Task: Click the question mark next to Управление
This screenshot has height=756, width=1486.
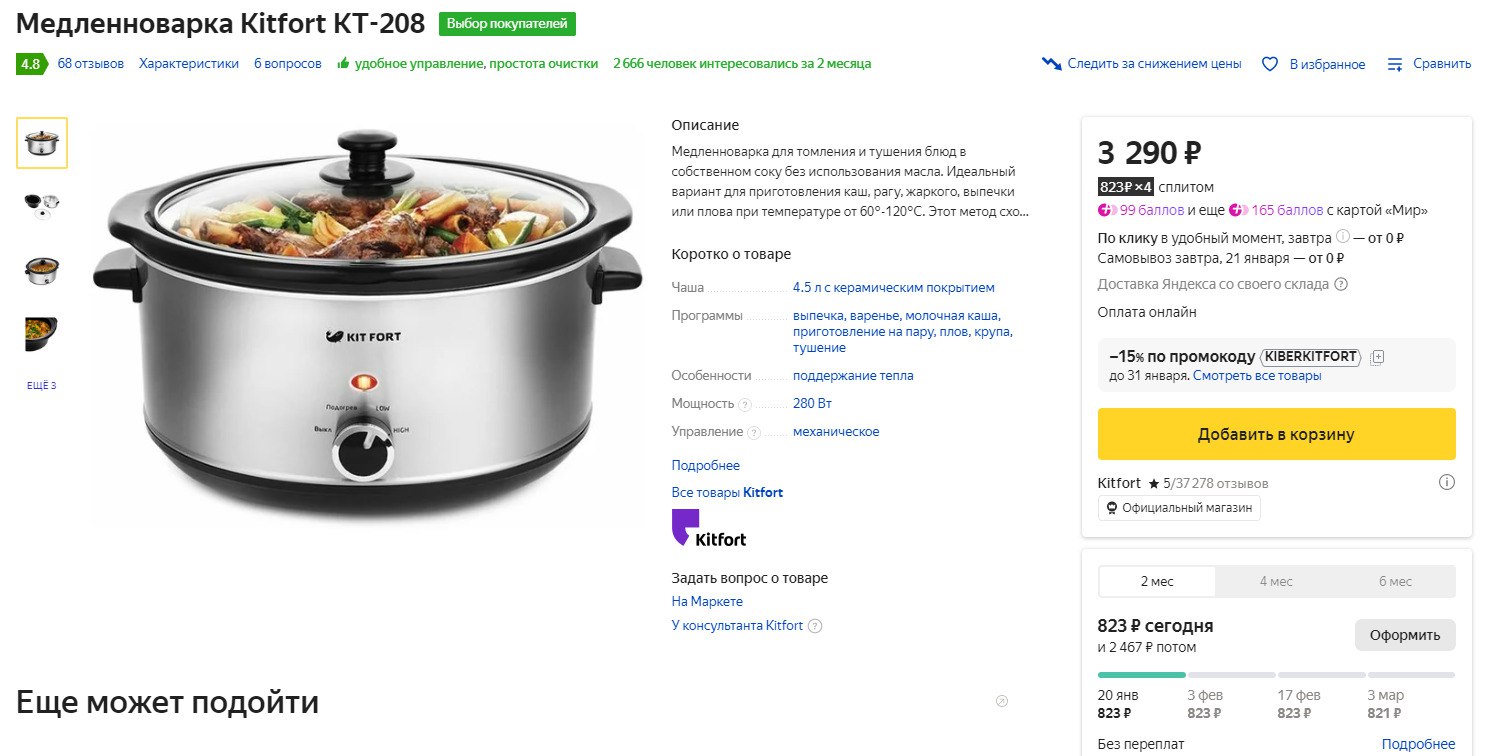Action: coord(754,432)
